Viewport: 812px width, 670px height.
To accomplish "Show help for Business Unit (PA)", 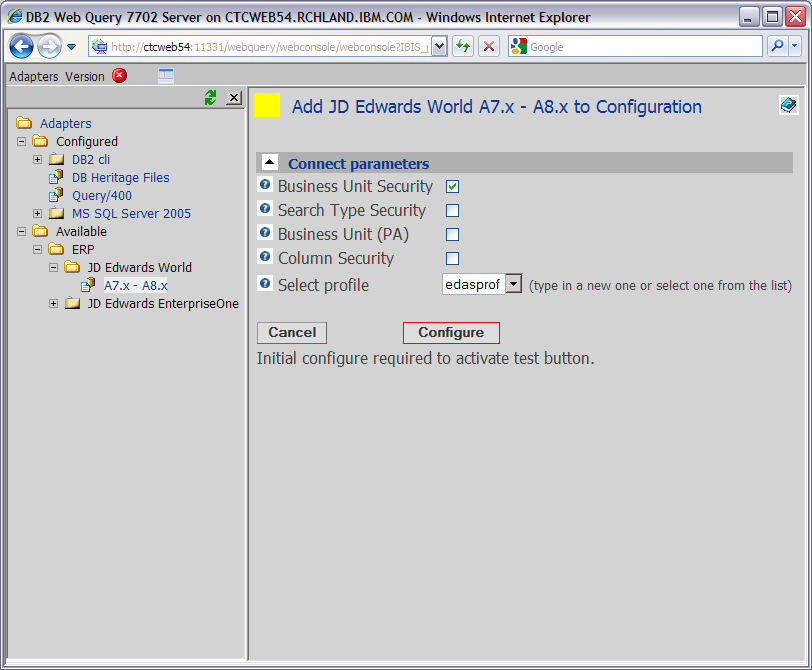I will (x=265, y=232).
